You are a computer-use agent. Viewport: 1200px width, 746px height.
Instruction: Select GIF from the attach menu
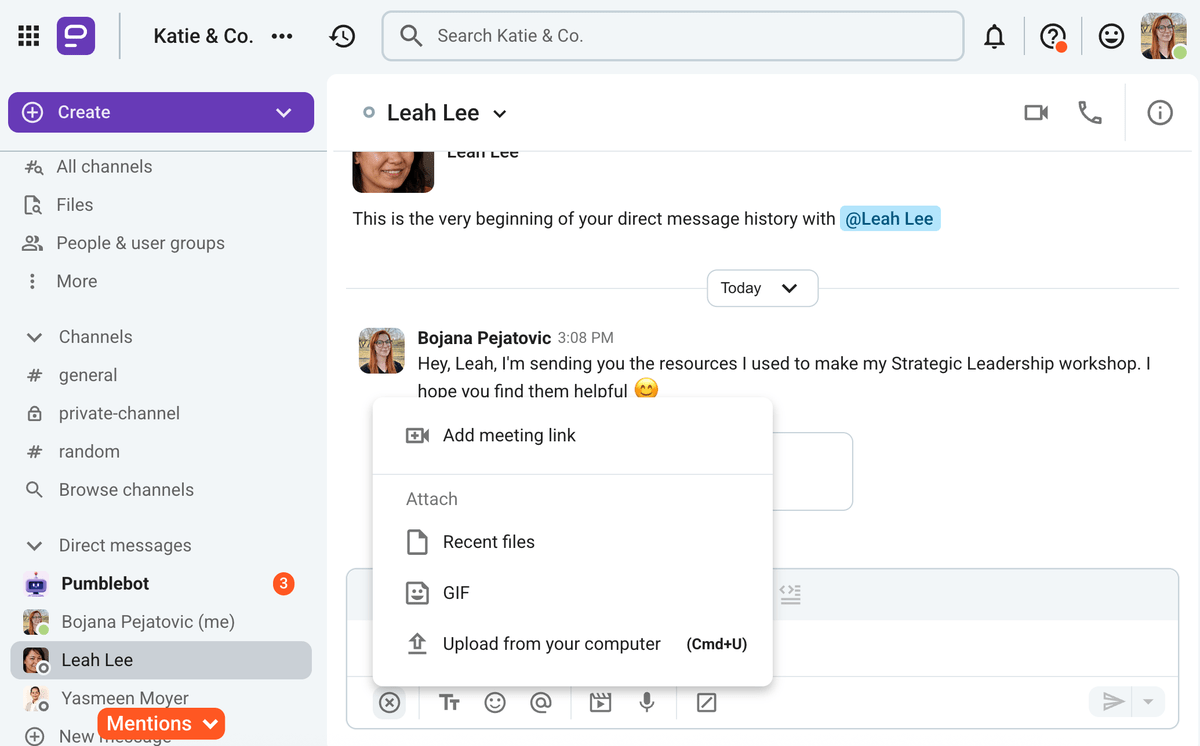tap(456, 593)
